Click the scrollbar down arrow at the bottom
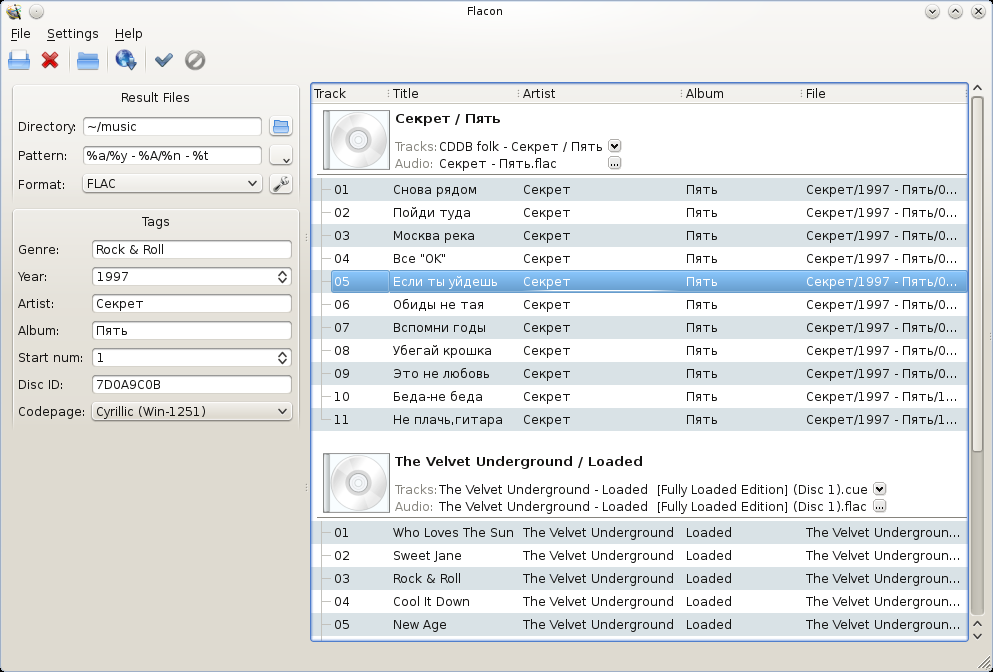 (x=977, y=635)
